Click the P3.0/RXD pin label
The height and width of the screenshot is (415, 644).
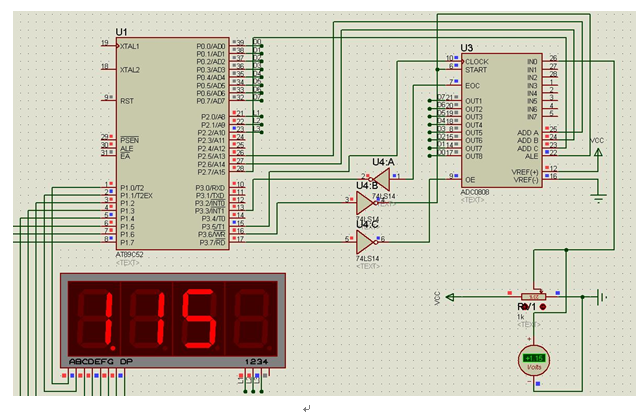tap(210, 188)
